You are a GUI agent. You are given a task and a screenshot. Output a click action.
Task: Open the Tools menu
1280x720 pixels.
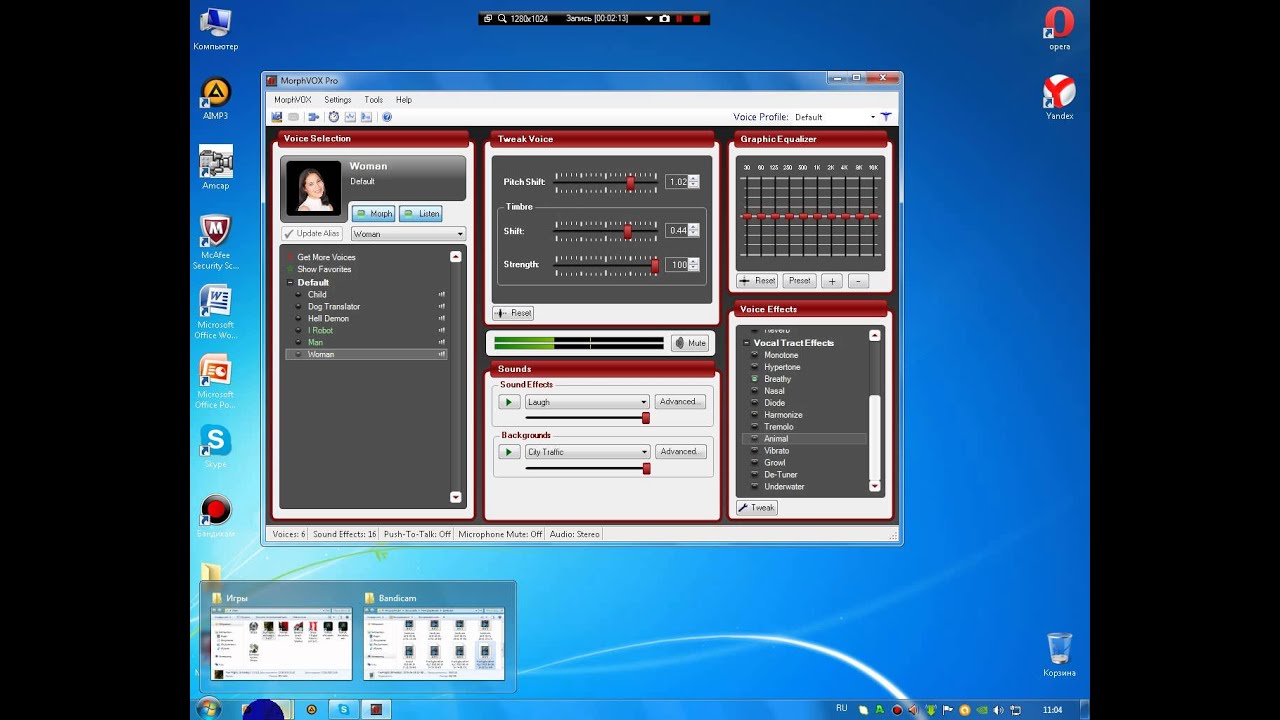tap(374, 100)
